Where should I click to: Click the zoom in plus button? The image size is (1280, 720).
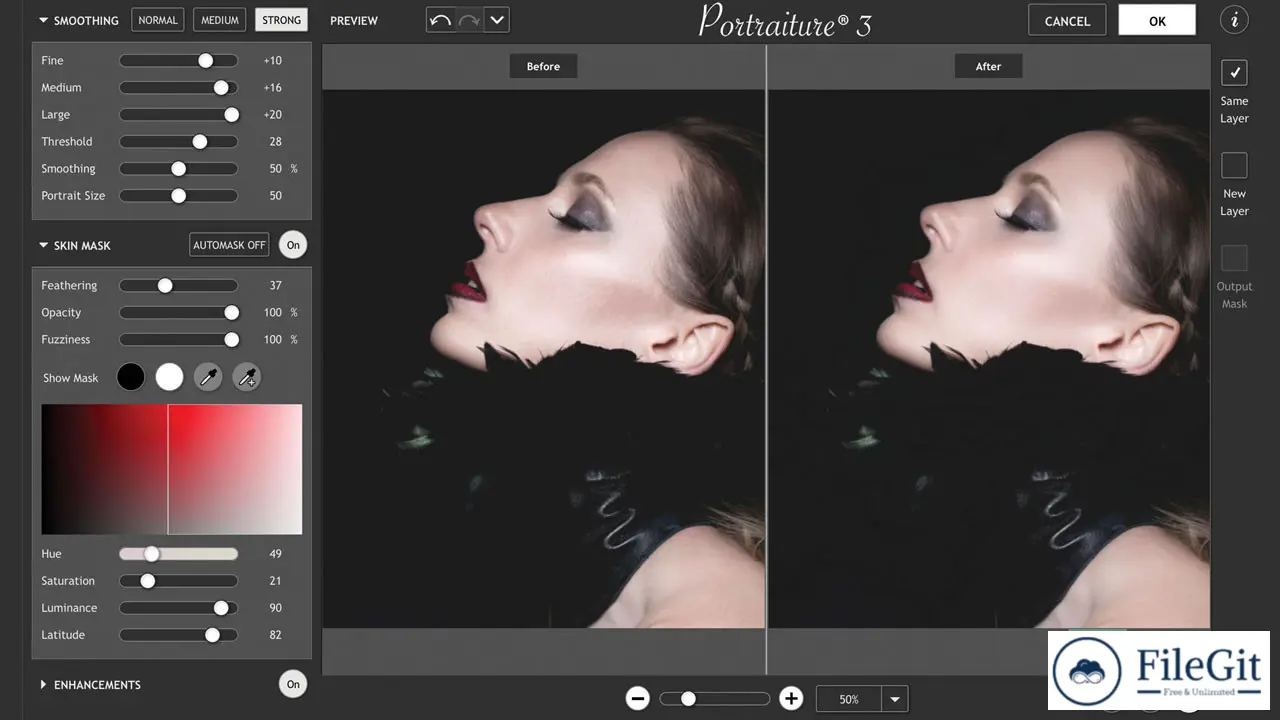(x=791, y=699)
